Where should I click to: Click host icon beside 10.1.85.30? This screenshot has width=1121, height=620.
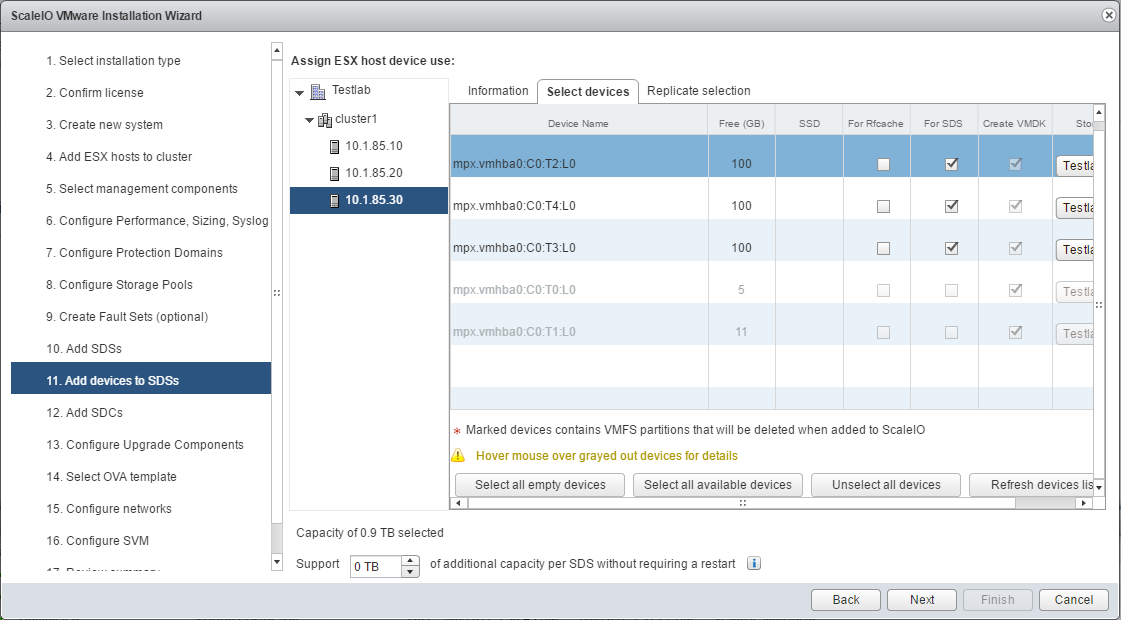click(335, 200)
